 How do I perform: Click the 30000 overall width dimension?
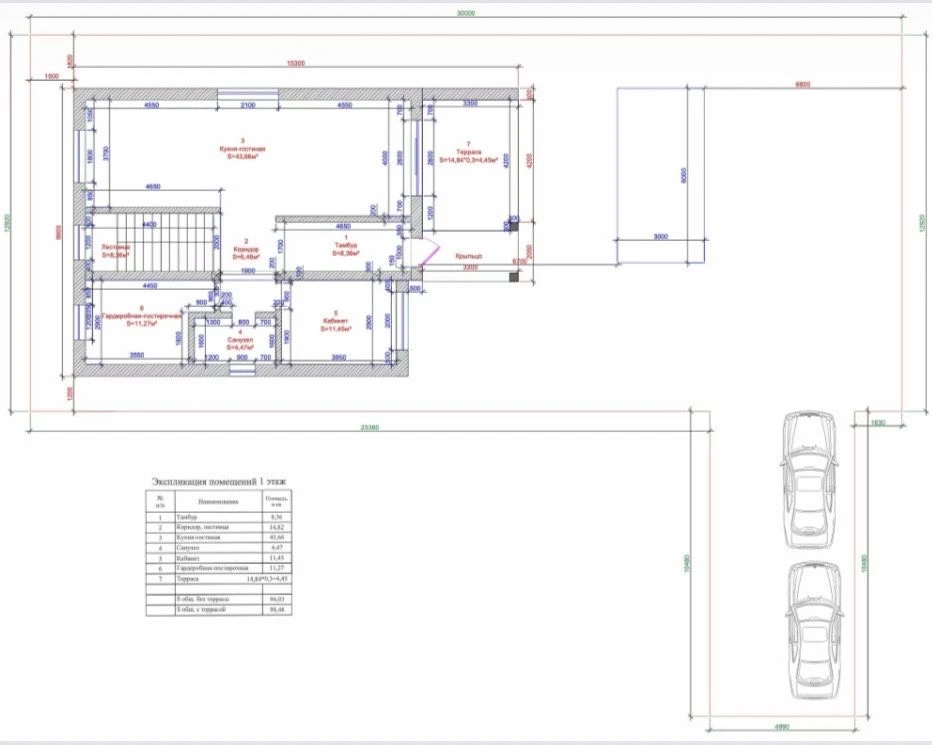[x=465, y=12]
